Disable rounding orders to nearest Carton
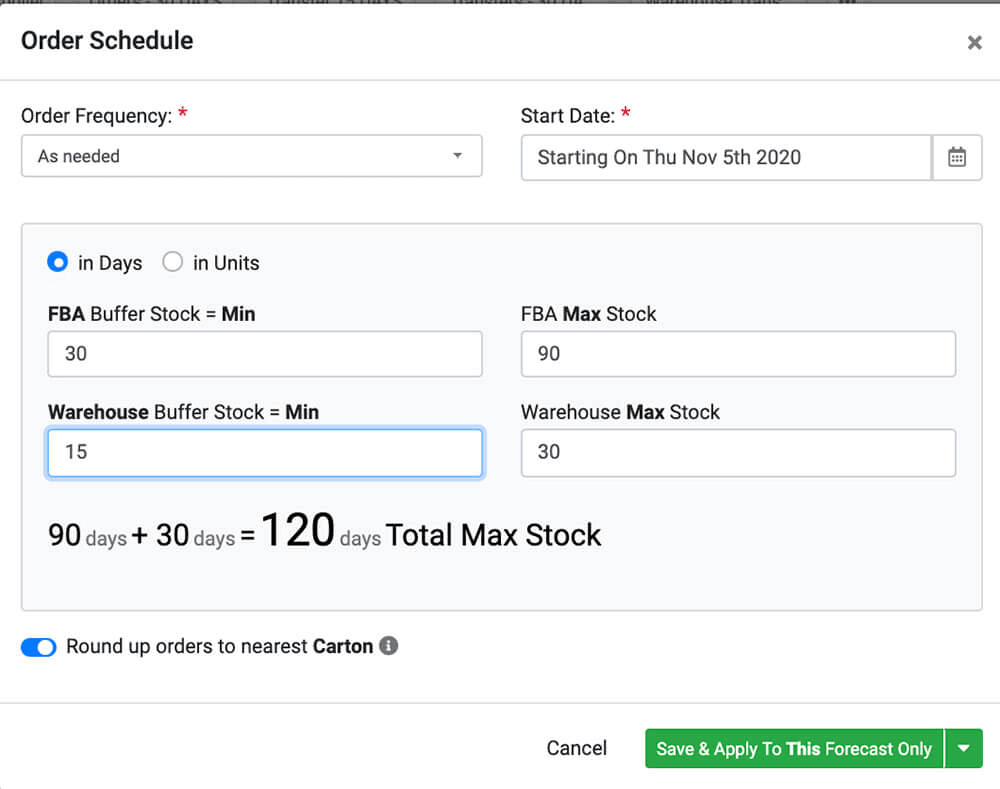 pyautogui.click(x=38, y=647)
